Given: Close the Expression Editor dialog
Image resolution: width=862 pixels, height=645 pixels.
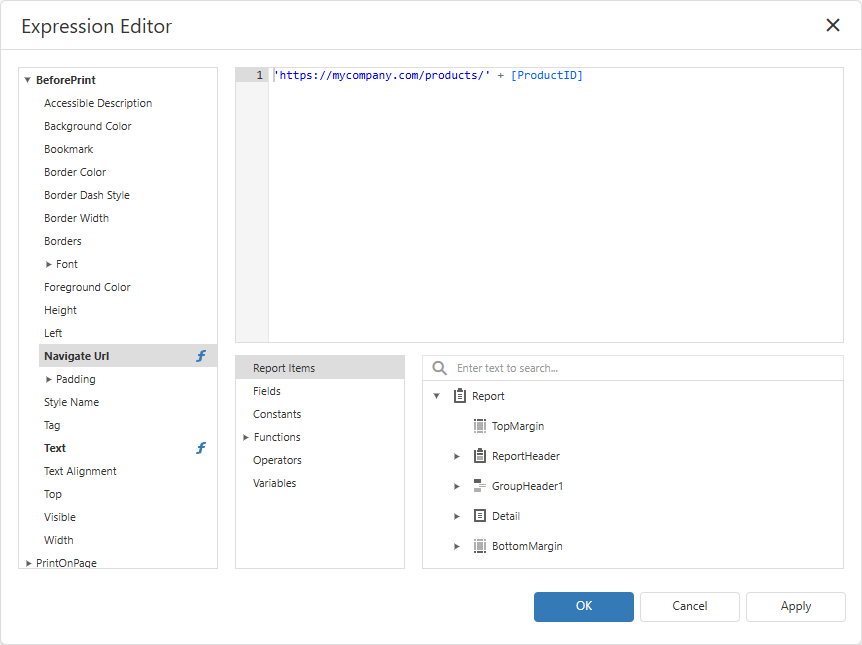Looking at the screenshot, I should (x=833, y=25).
